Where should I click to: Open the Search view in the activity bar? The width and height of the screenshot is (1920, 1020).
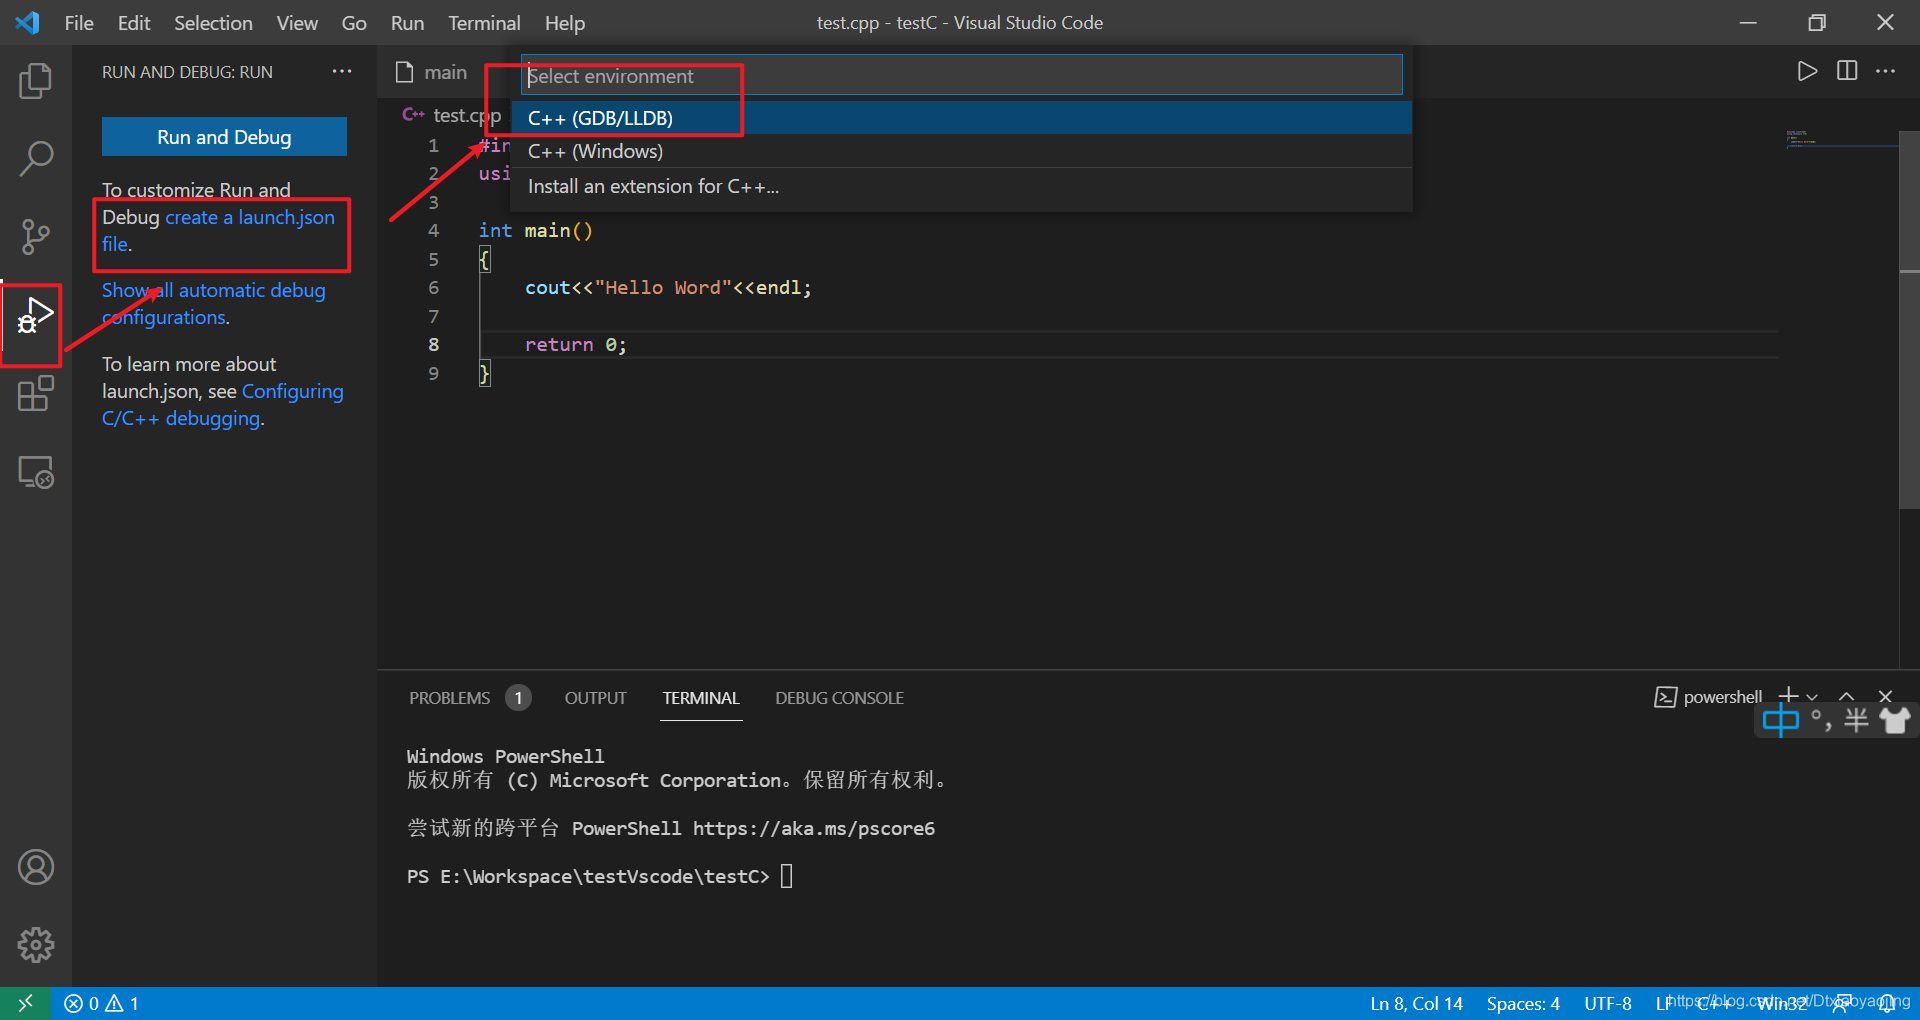coord(36,159)
